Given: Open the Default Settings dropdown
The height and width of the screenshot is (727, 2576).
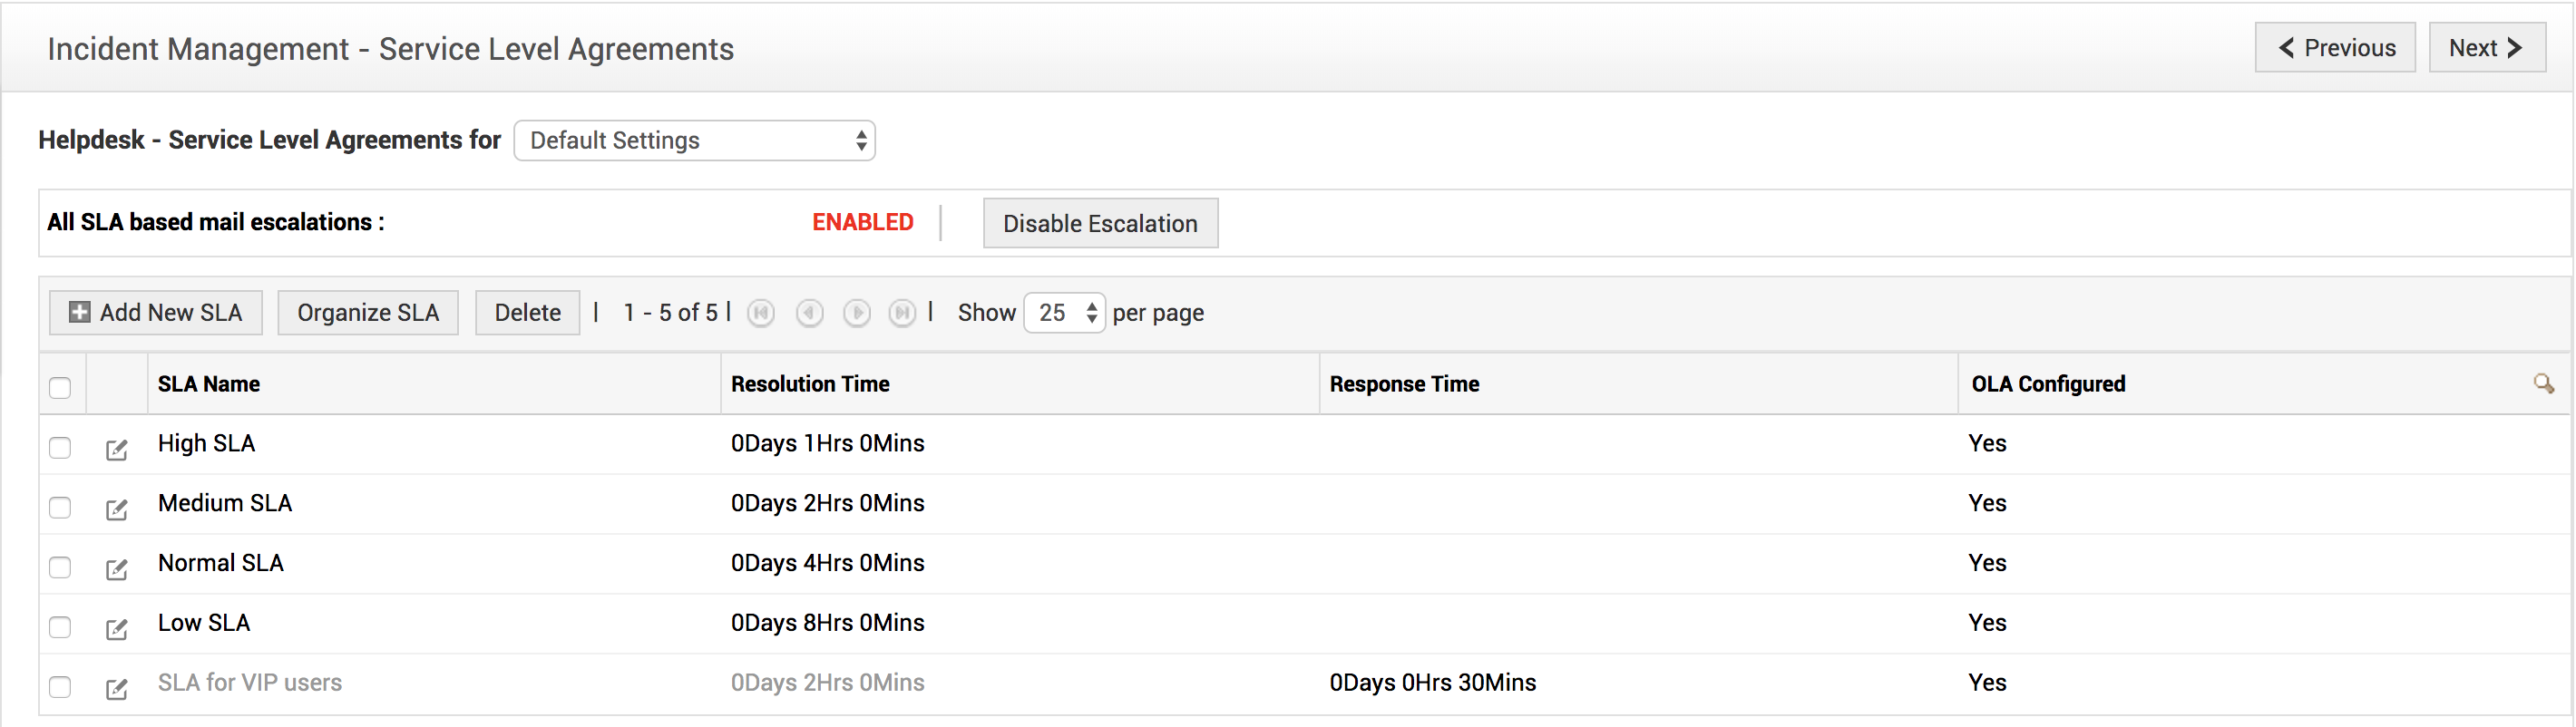Looking at the screenshot, I should point(694,141).
